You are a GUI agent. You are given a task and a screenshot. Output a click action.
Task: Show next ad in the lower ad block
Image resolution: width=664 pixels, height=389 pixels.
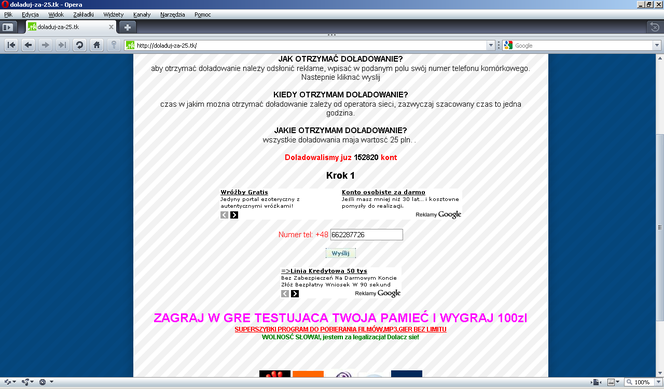point(295,294)
